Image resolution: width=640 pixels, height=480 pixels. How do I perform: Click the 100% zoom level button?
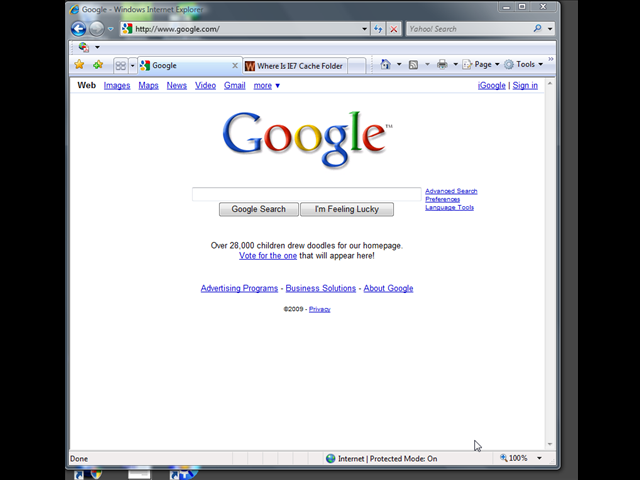514,458
